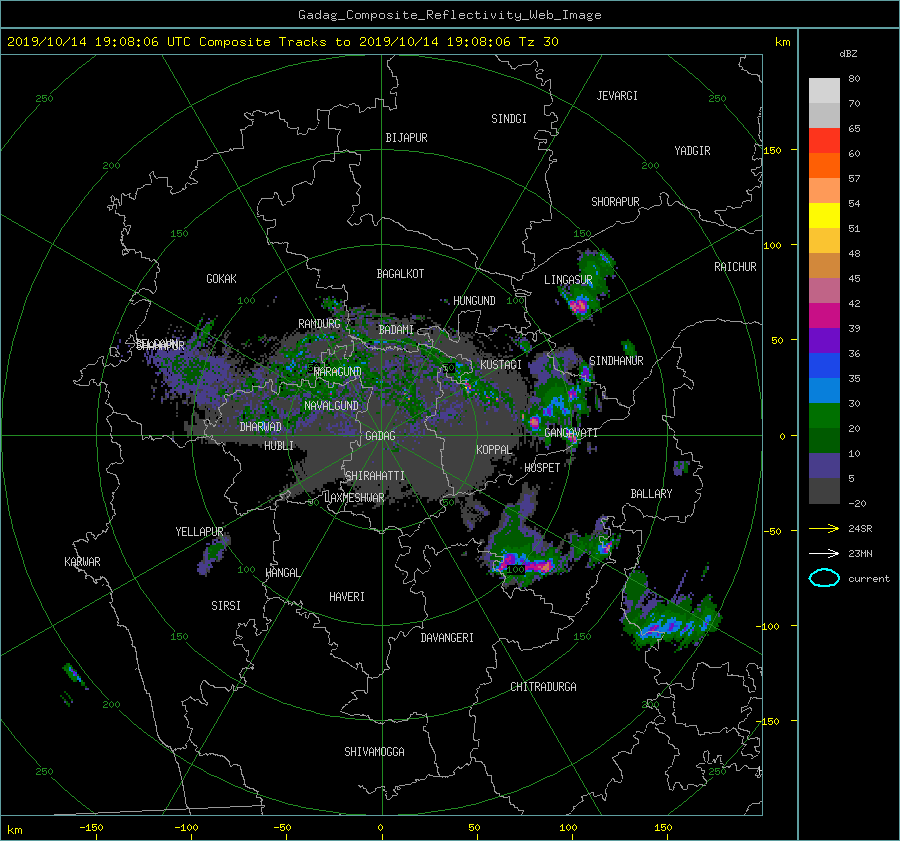
Task: Click the yellow 24SR arrow icon
Action: click(x=824, y=528)
